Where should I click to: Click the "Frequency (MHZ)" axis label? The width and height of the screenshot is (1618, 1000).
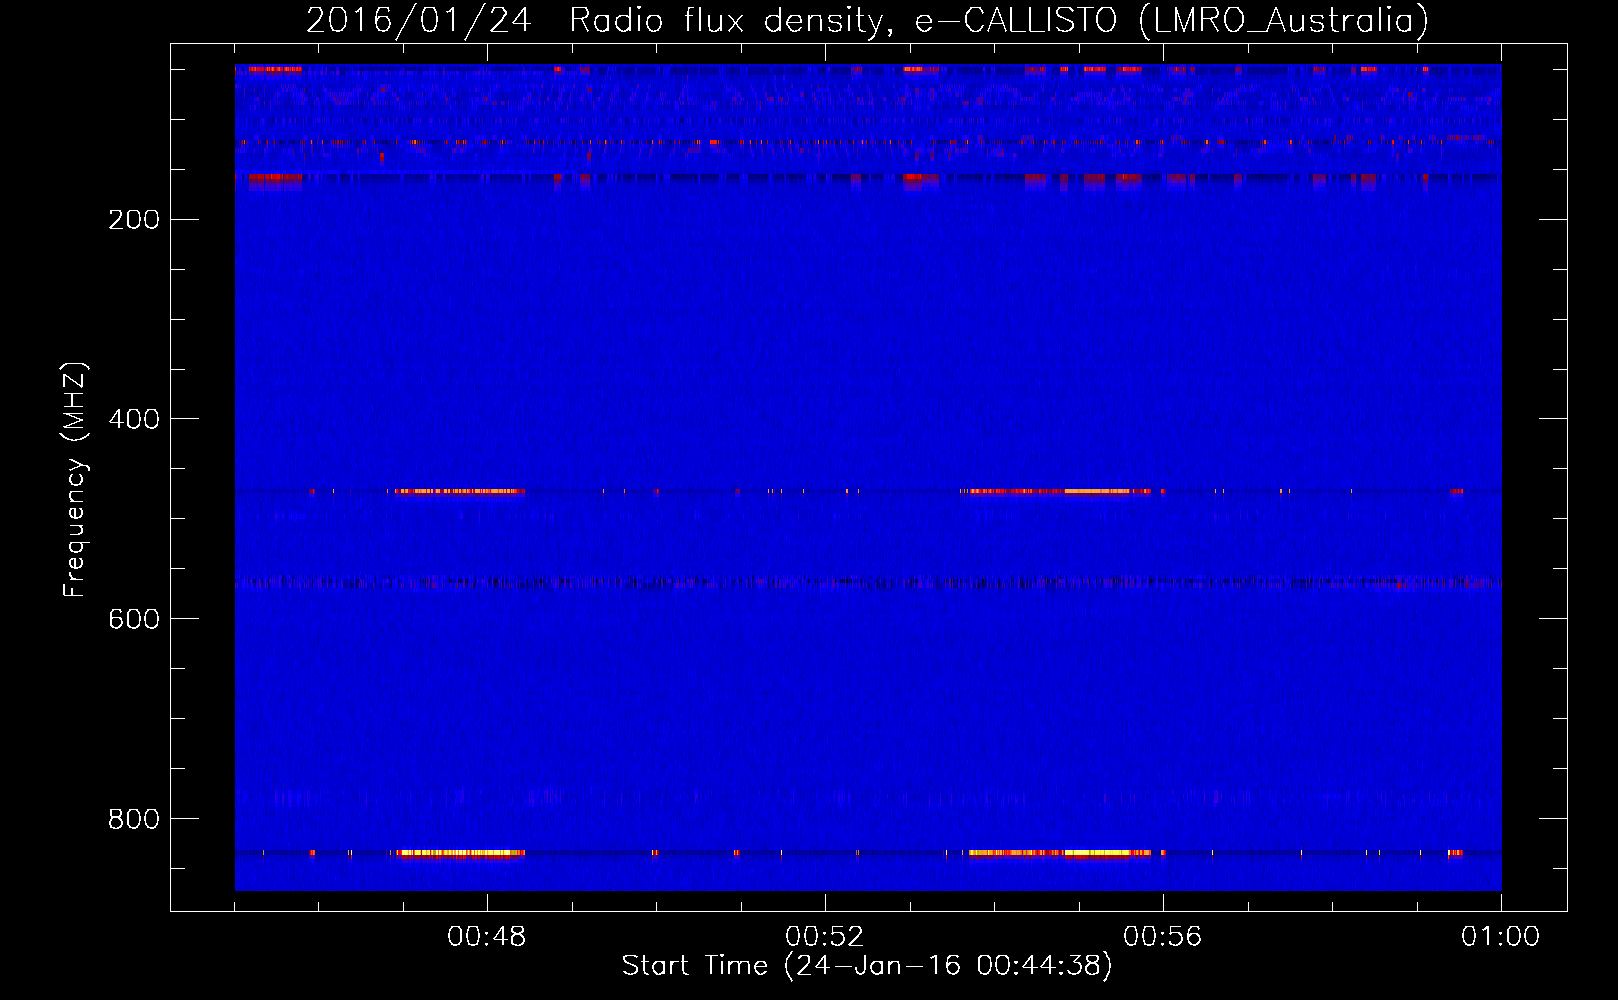tap(75, 480)
